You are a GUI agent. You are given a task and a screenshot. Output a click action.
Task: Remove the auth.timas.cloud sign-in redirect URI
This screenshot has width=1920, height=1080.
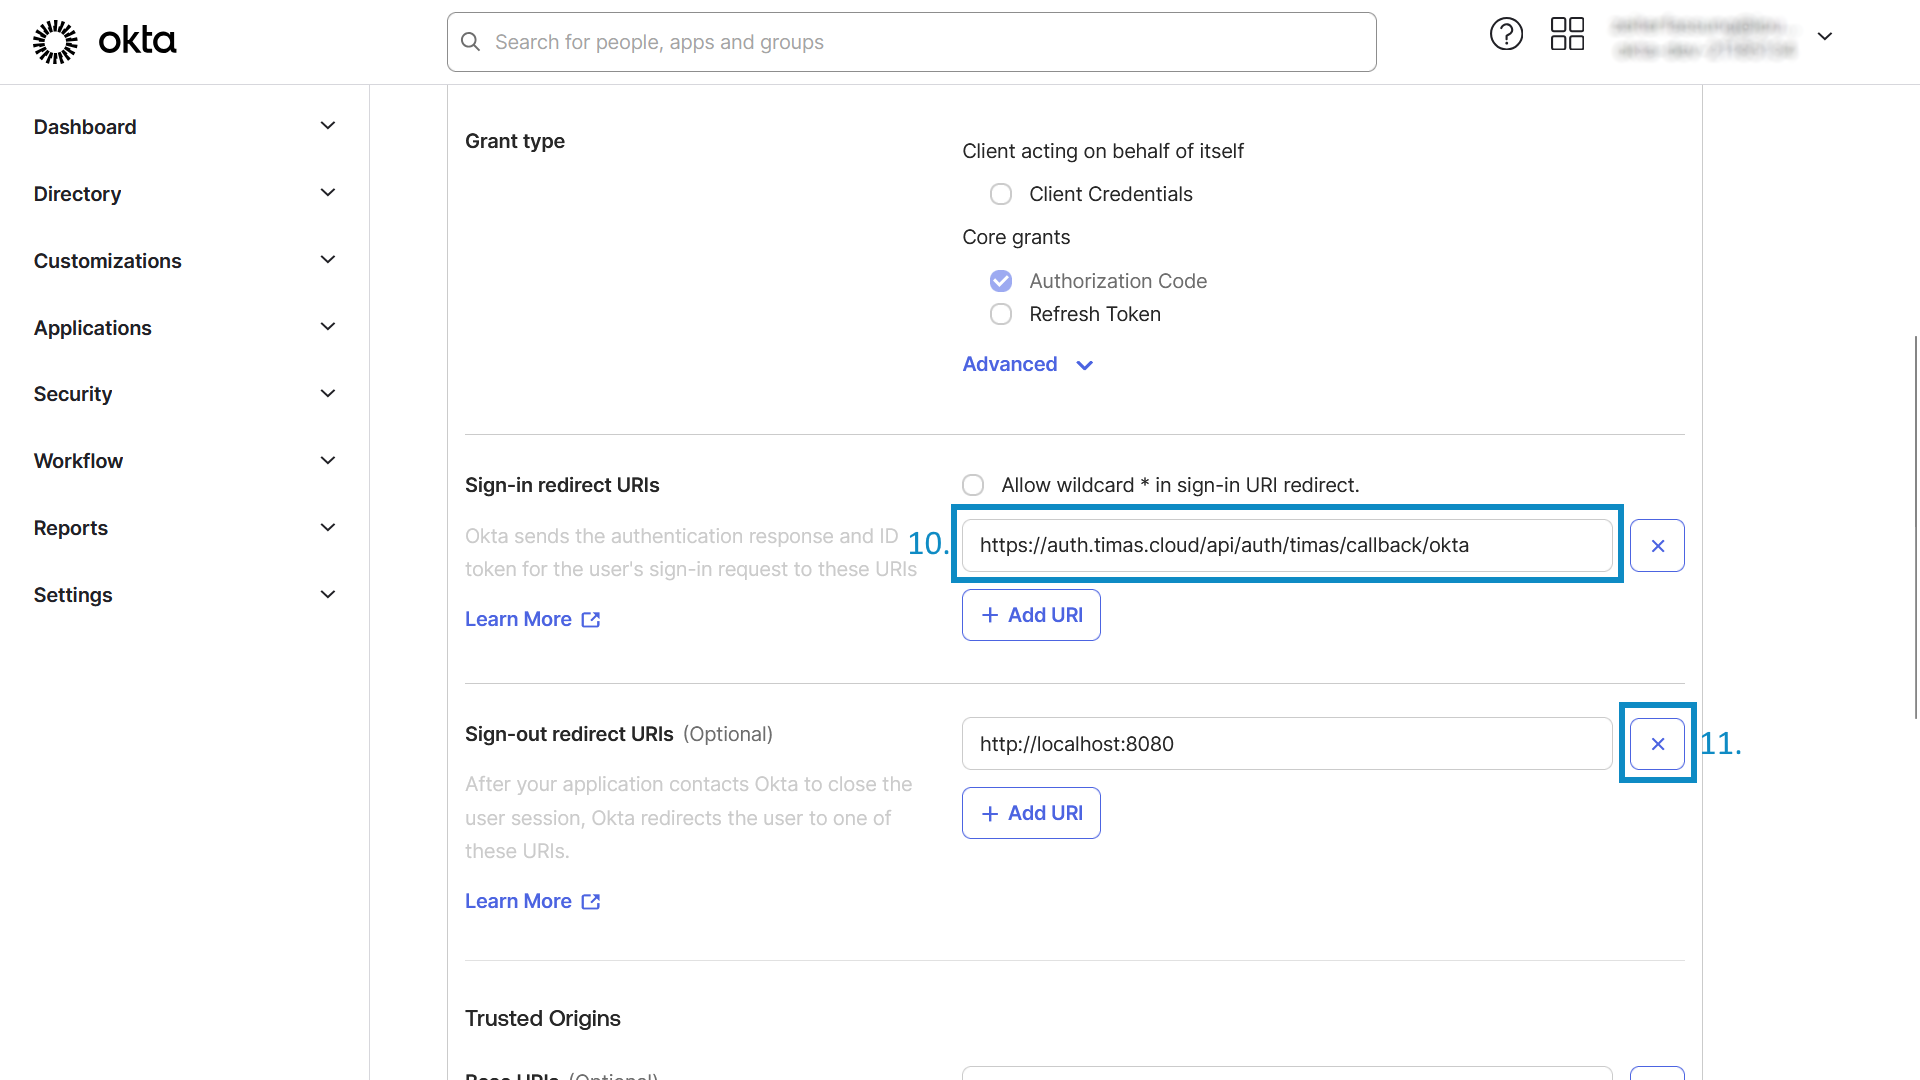pos(1657,546)
